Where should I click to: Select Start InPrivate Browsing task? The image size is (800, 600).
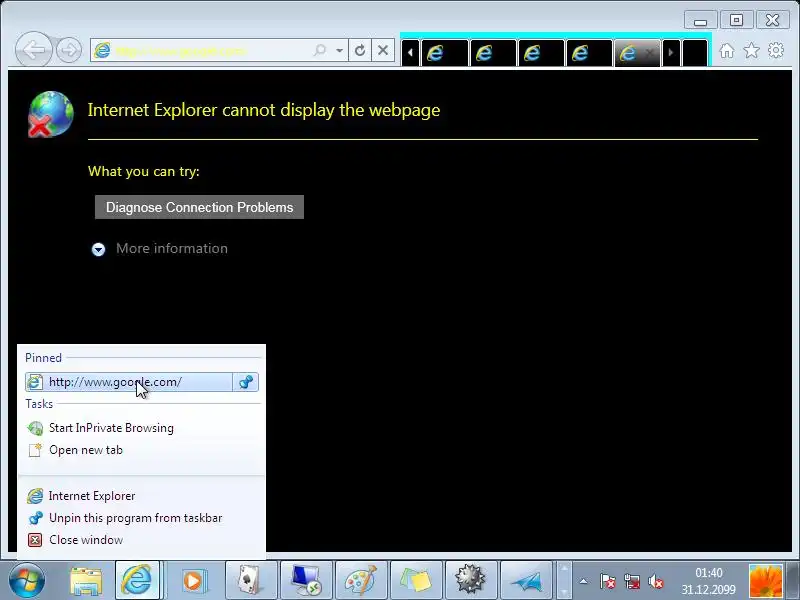111,428
